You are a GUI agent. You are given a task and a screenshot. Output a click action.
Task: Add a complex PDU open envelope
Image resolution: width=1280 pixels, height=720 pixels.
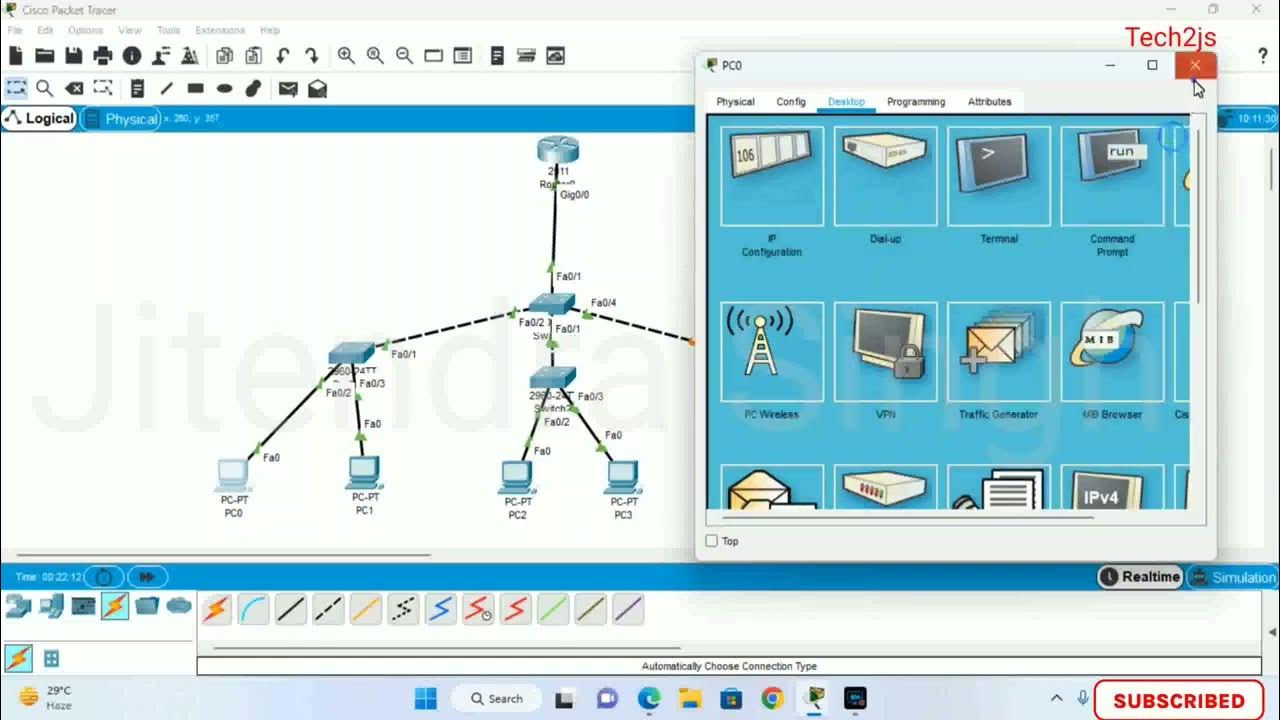(317, 88)
